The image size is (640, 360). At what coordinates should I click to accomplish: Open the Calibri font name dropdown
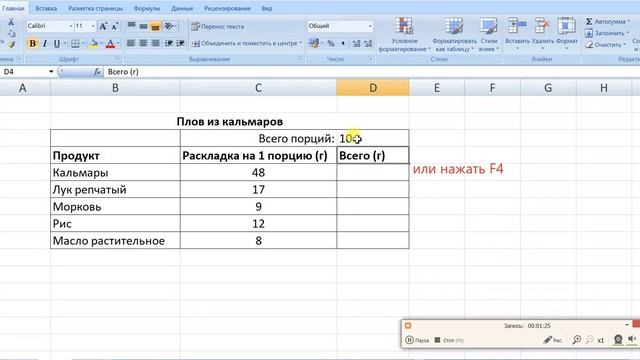pos(71,26)
